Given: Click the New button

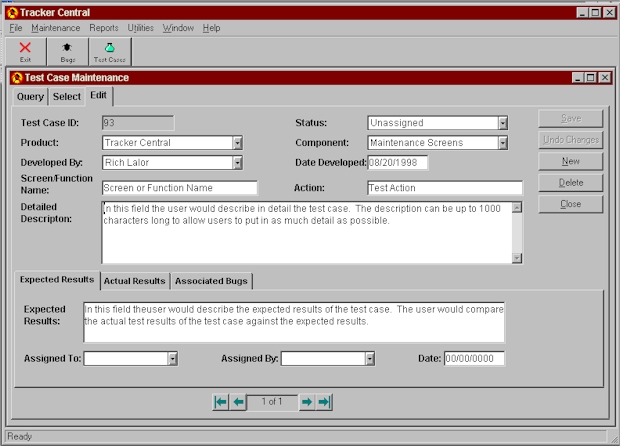Looking at the screenshot, I should click(x=571, y=161).
